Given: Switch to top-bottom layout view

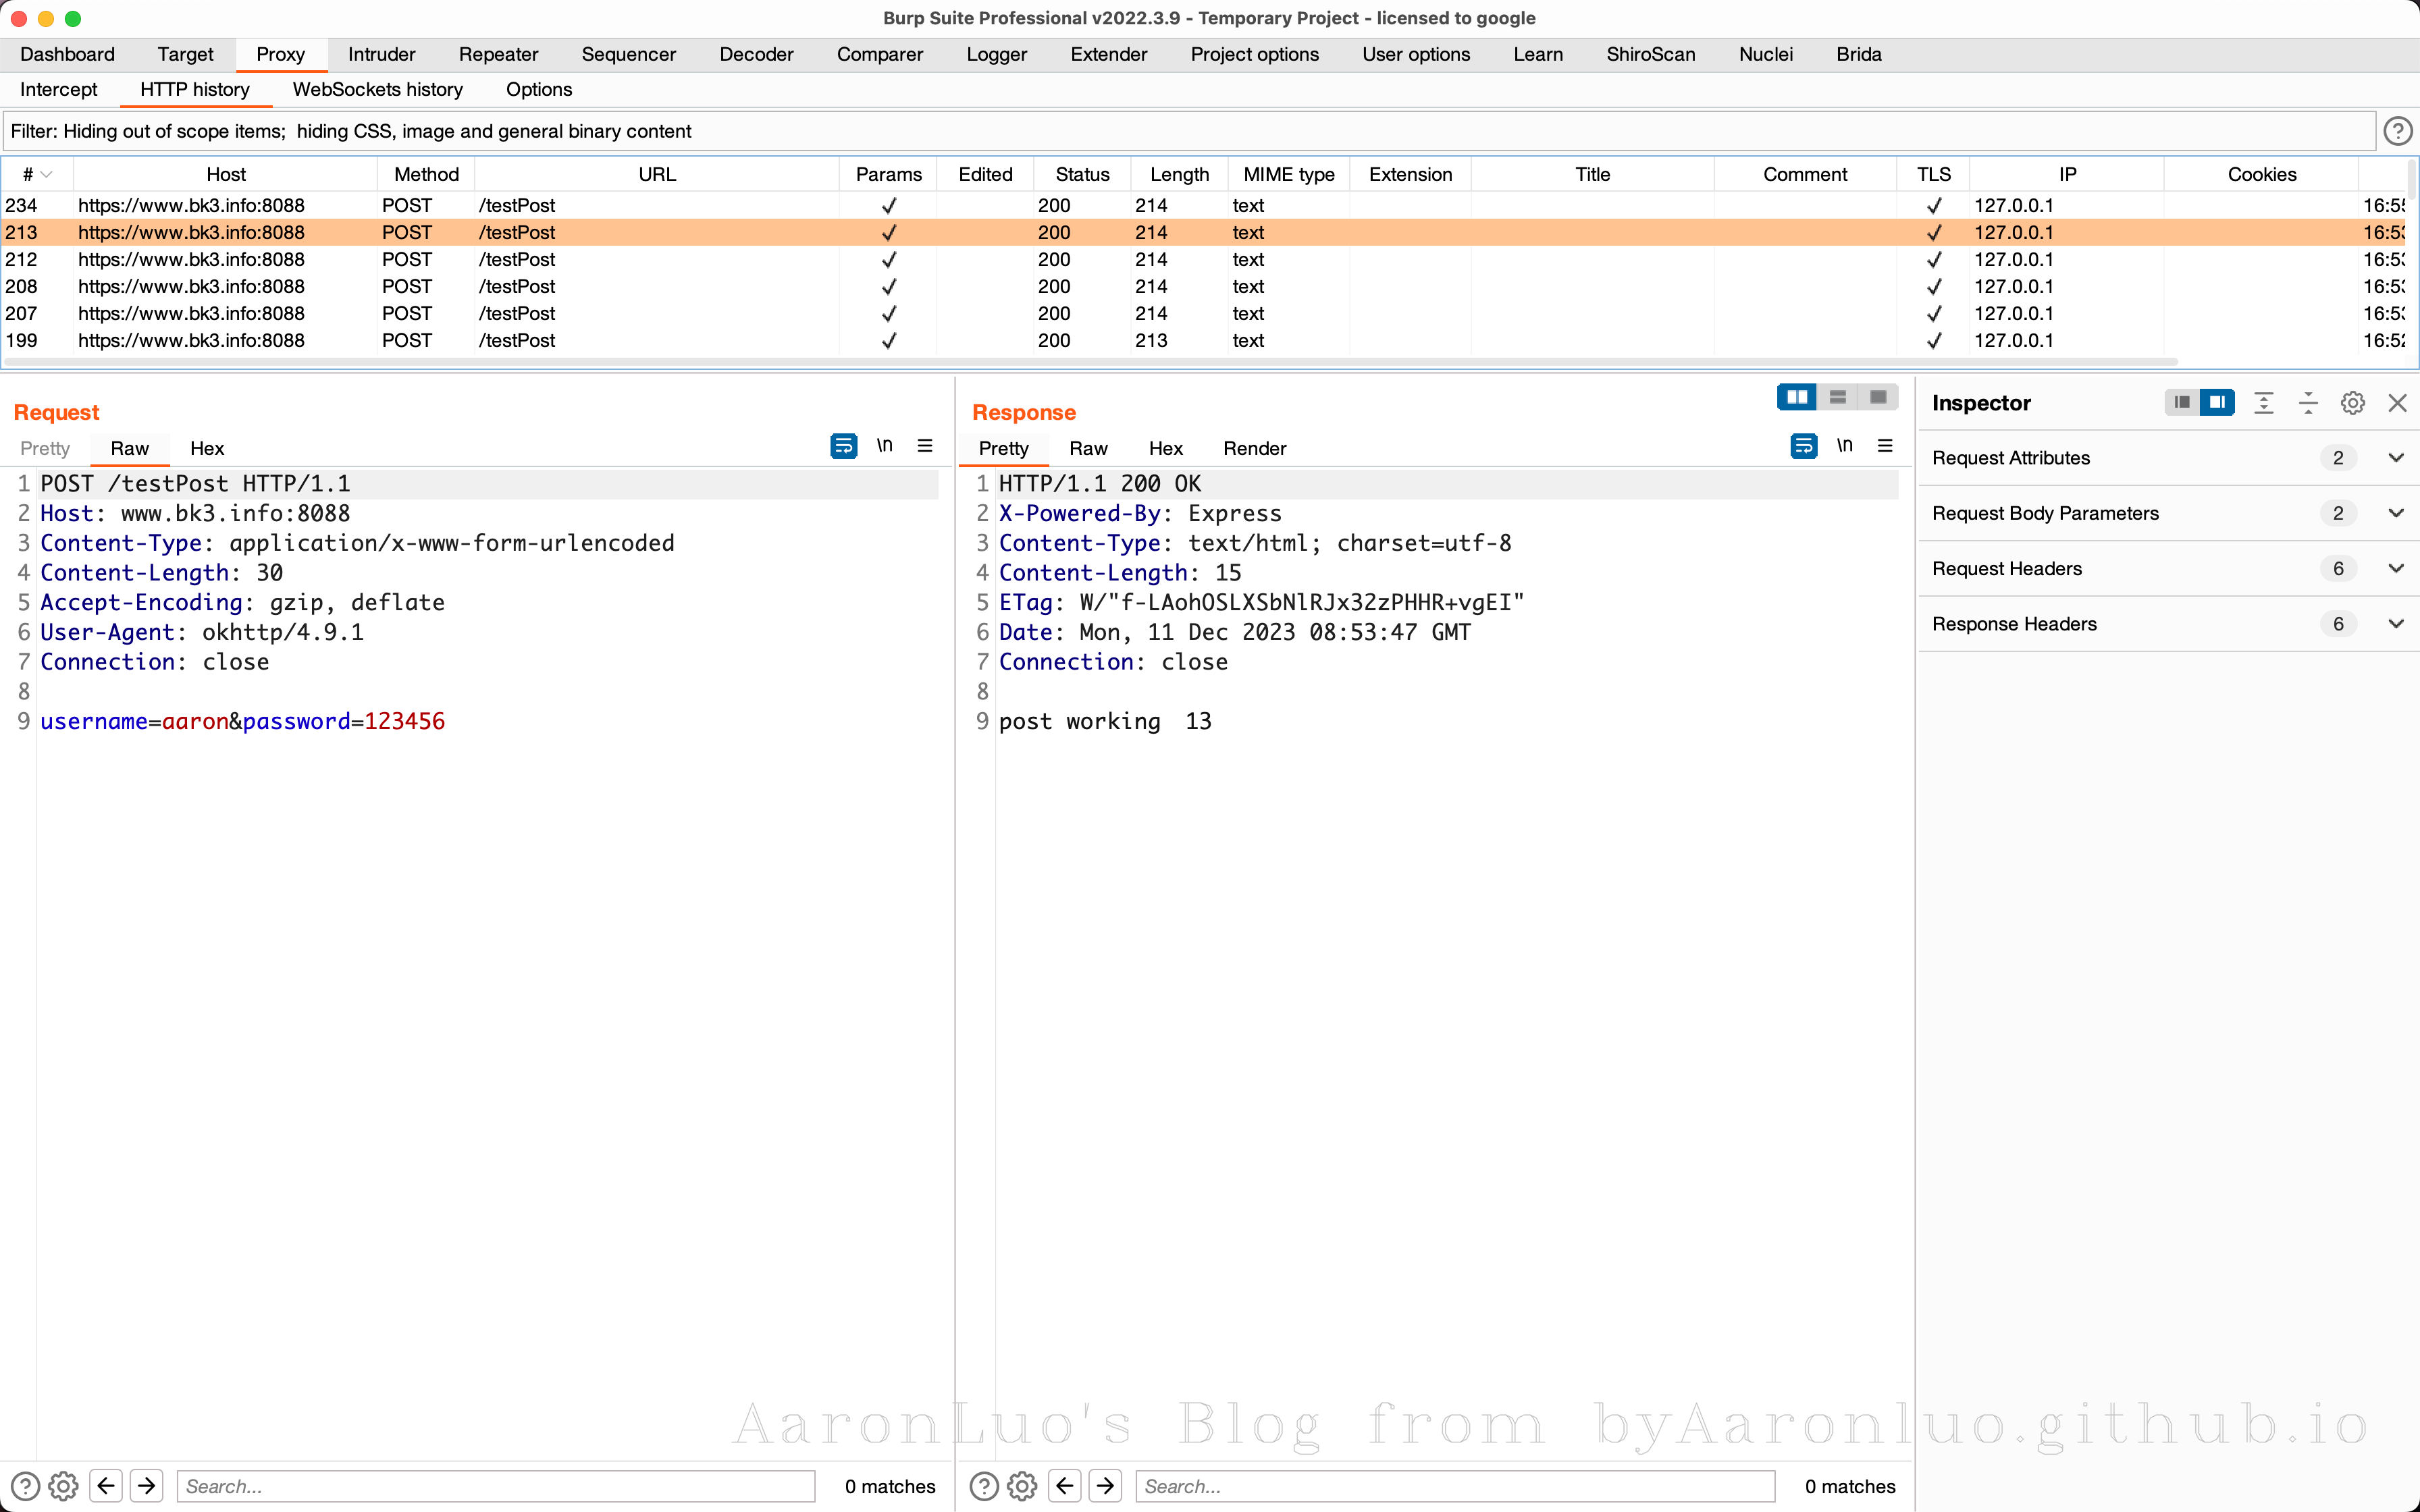Looking at the screenshot, I should 1838,398.
